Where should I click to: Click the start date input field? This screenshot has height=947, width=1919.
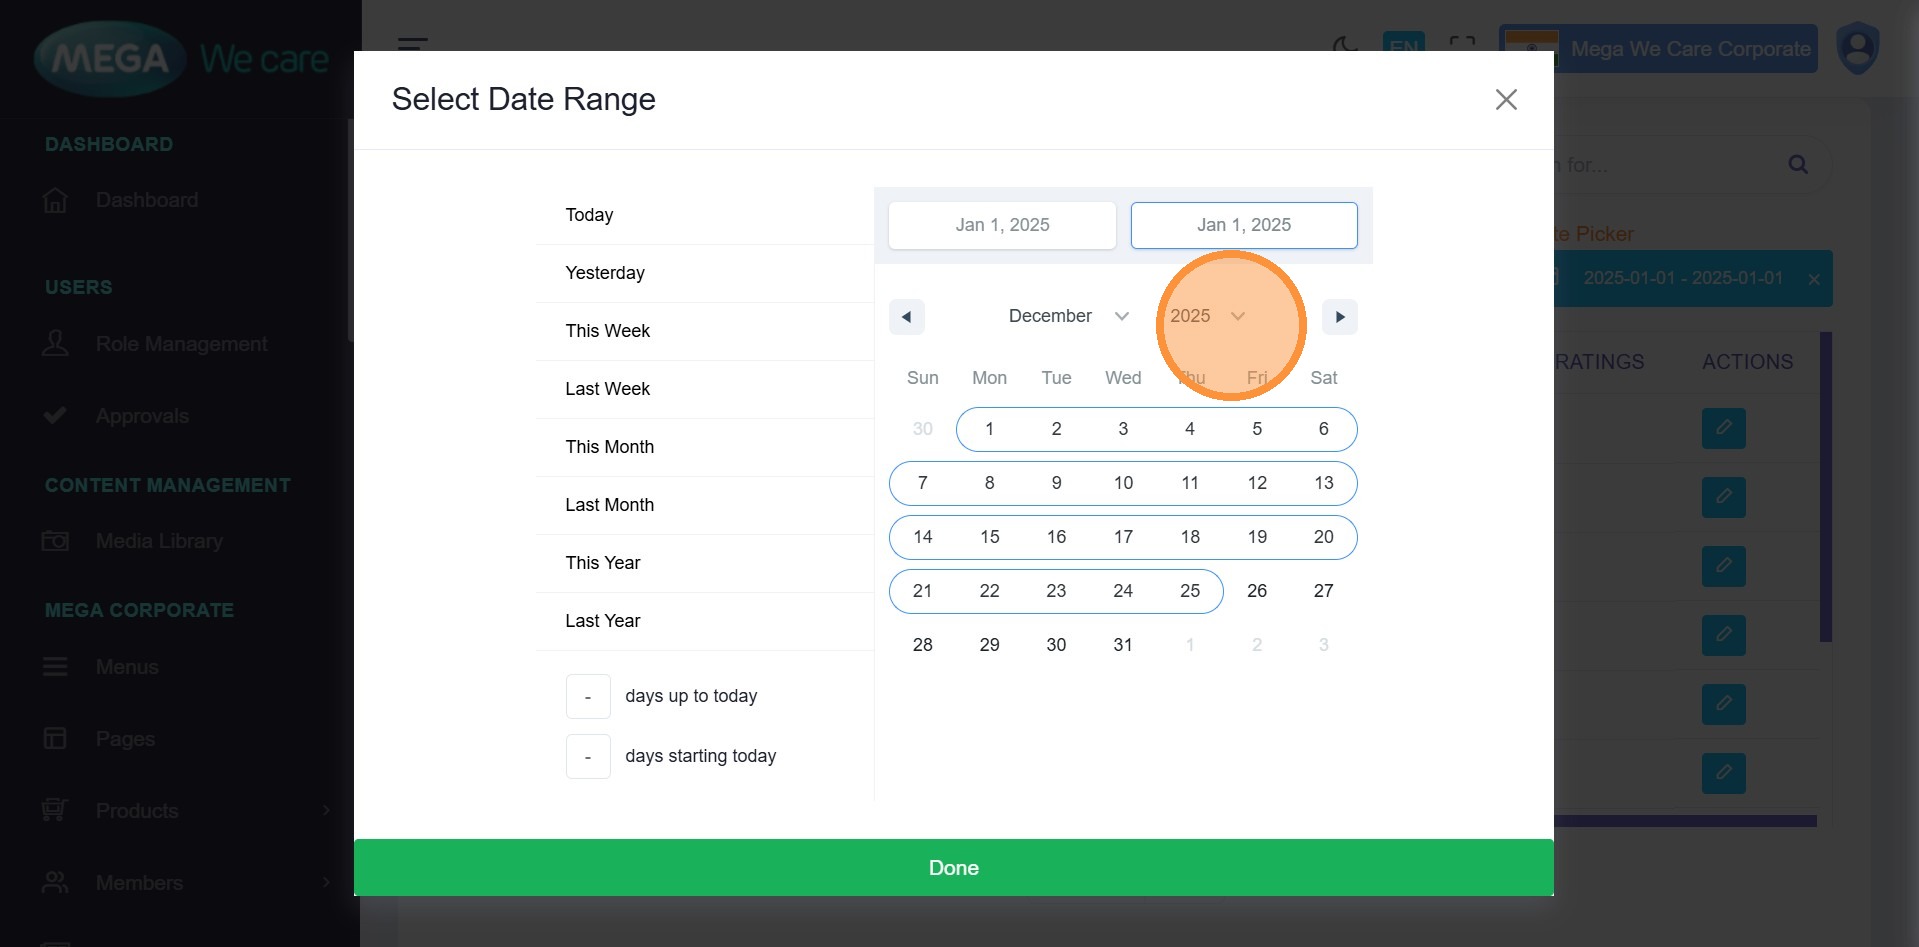1002,225
